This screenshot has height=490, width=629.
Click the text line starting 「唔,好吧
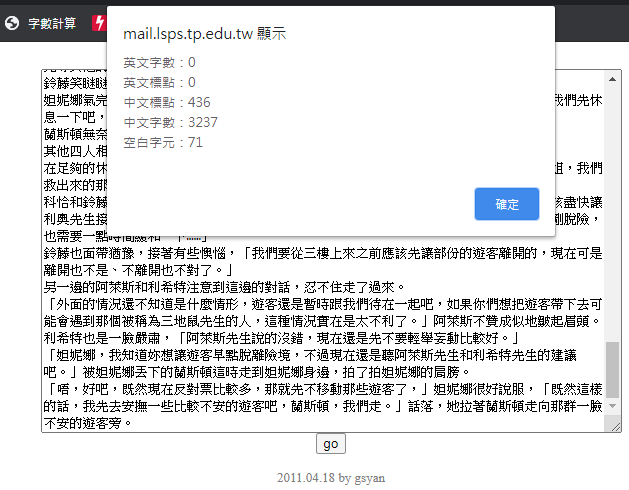[x=323, y=389]
